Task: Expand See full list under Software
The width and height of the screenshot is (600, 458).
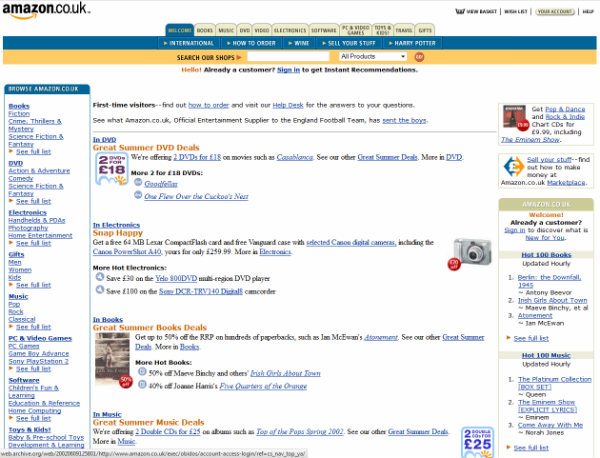Action: pos(33,418)
